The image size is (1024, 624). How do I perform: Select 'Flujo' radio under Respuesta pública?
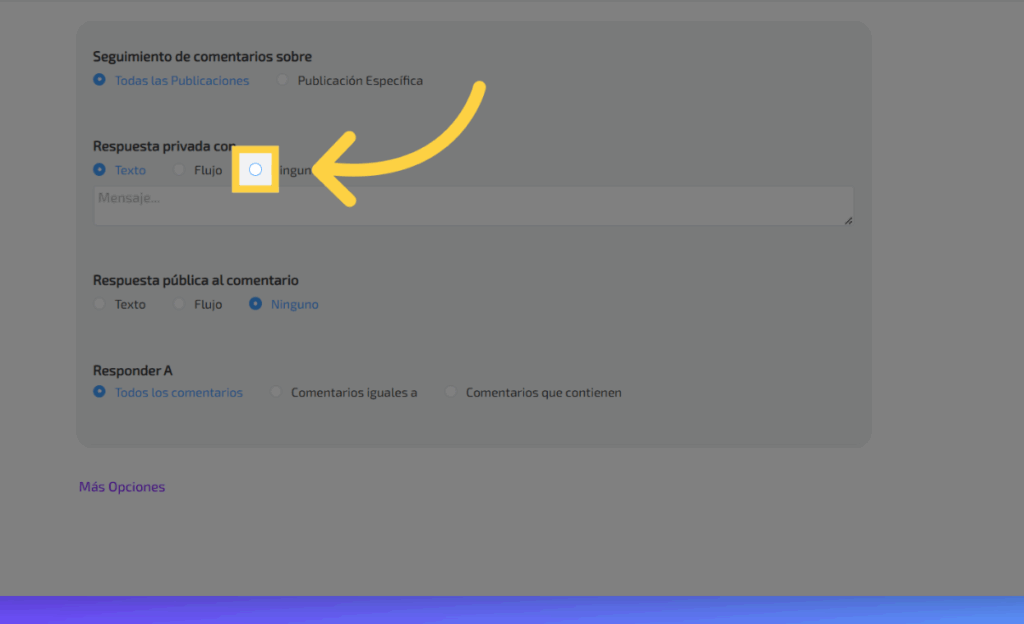click(x=179, y=304)
